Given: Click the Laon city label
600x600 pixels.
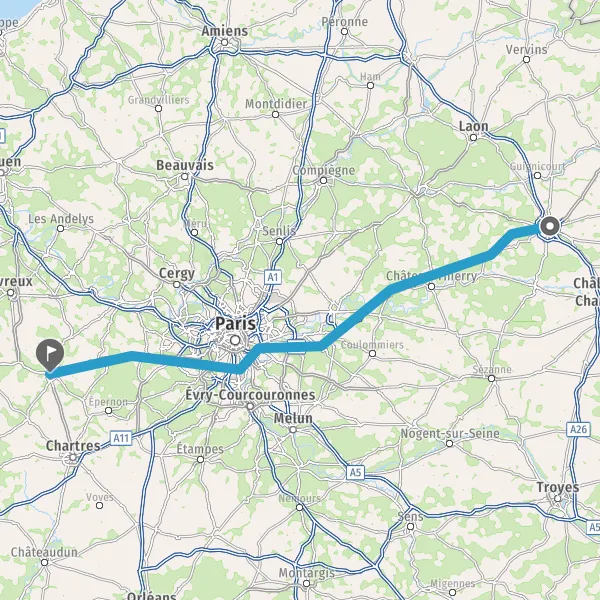Looking at the screenshot, I should [x=473, y=126].
